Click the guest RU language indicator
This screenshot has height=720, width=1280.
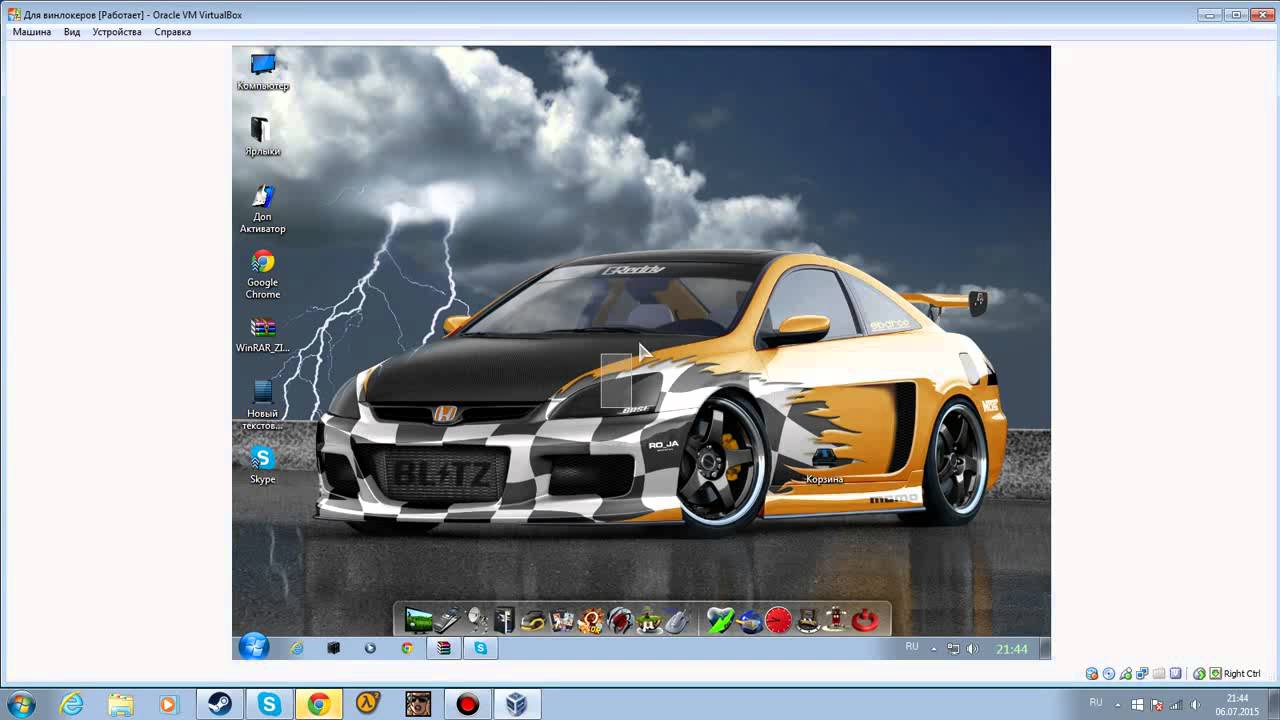pos(912,647)
